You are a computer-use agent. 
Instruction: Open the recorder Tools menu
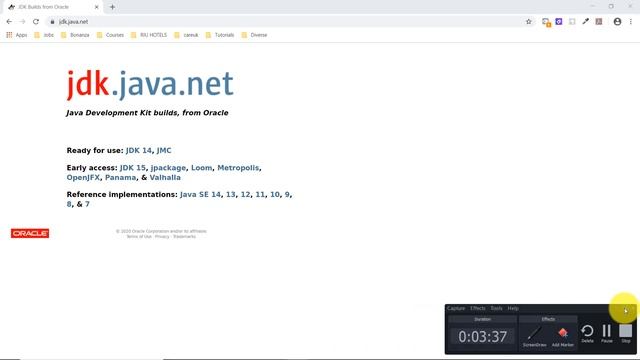[496, 308]
